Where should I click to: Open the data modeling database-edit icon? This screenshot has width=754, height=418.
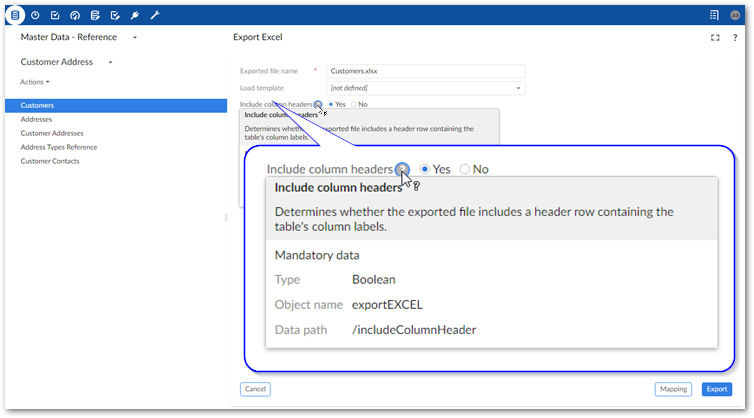[x=95, y=15]
